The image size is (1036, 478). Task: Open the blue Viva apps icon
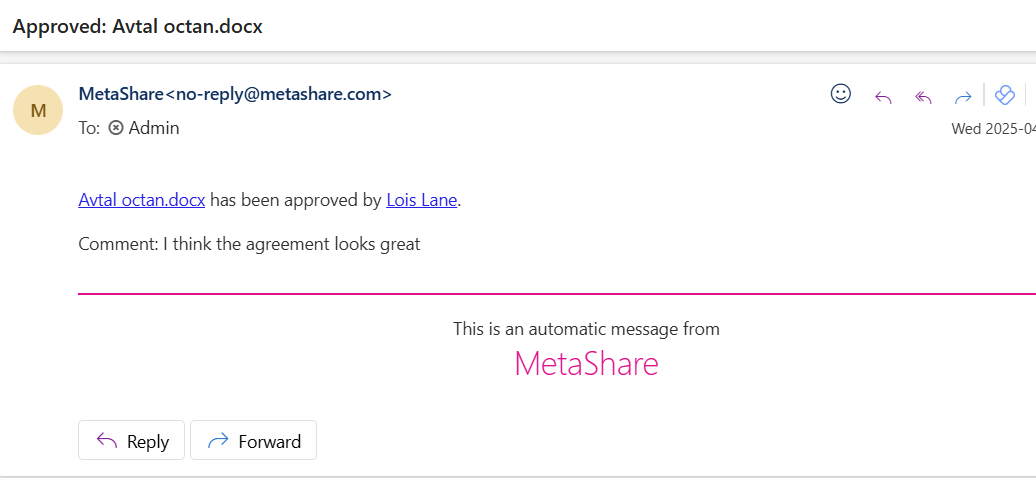(x=1005, y=95)
